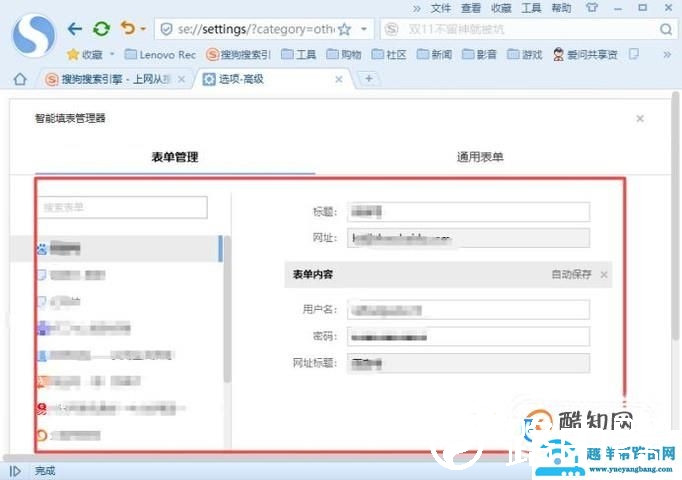
Task: Click the mobile bookmarks icon on bookmarks bar
Action: click(634, 54)
